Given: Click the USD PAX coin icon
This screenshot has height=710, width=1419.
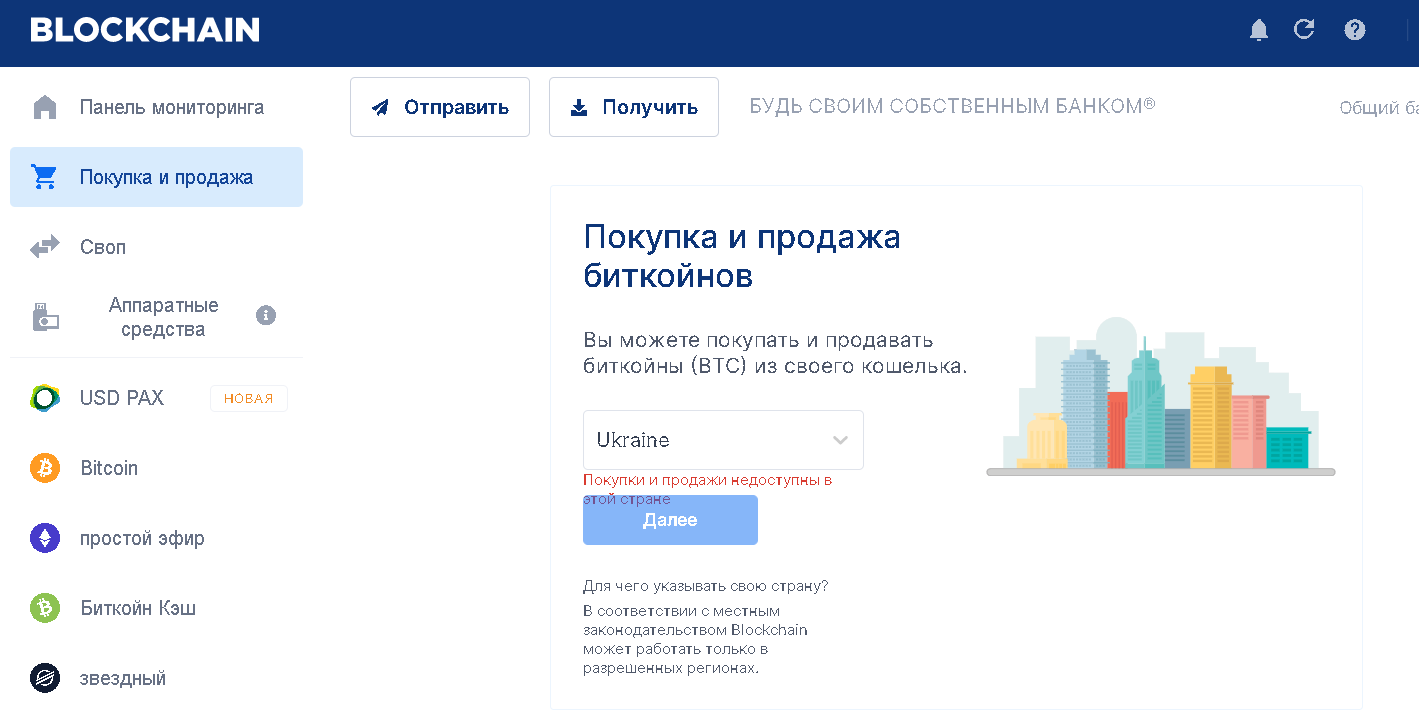Looking at the screenshot, I should pos(45,398).
